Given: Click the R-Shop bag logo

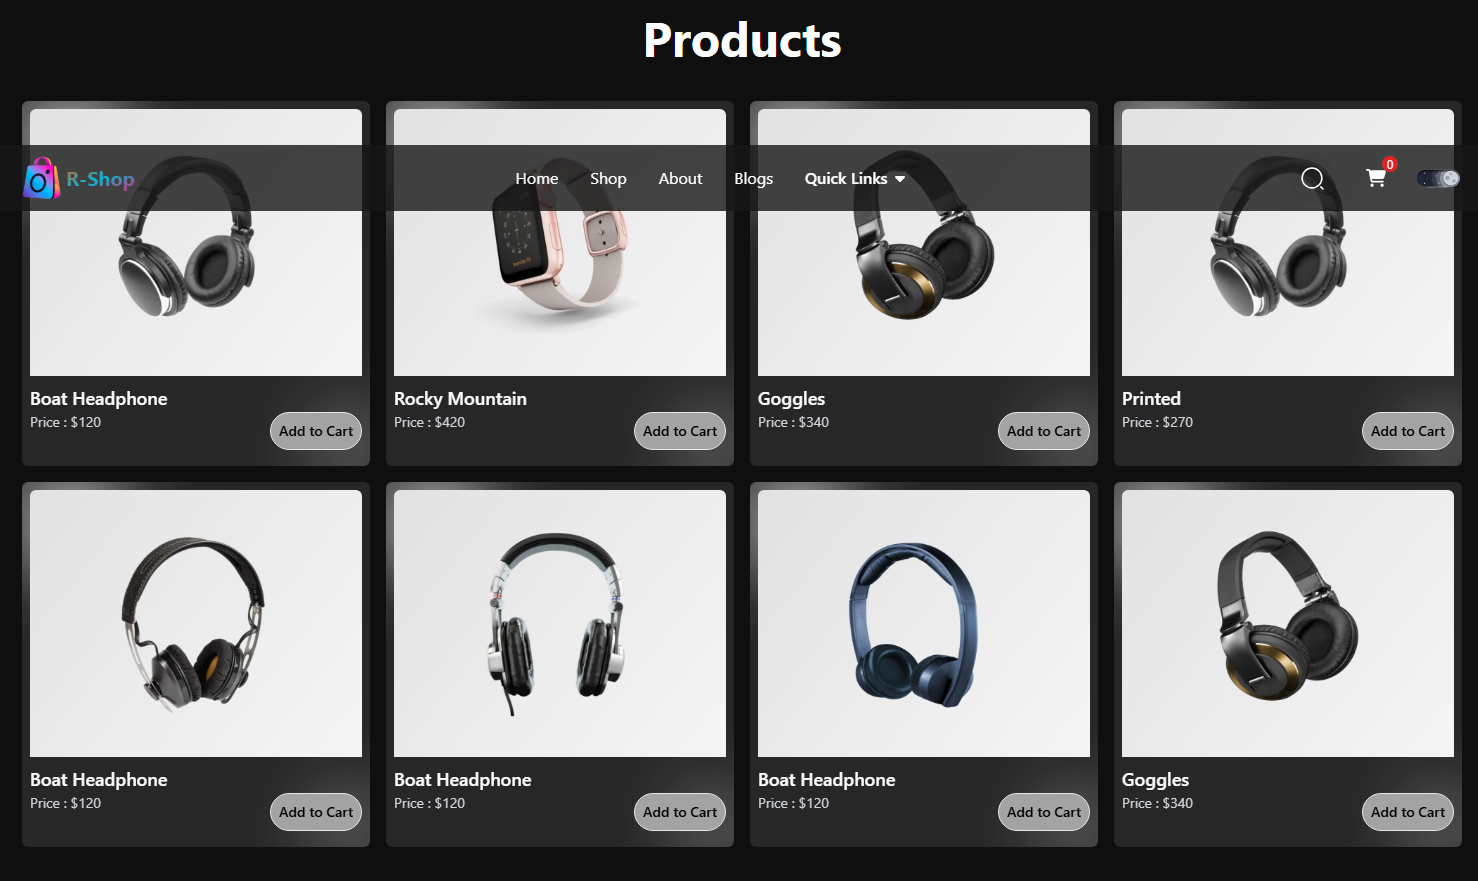Looking at the screenshot, I should click(41, 178).
